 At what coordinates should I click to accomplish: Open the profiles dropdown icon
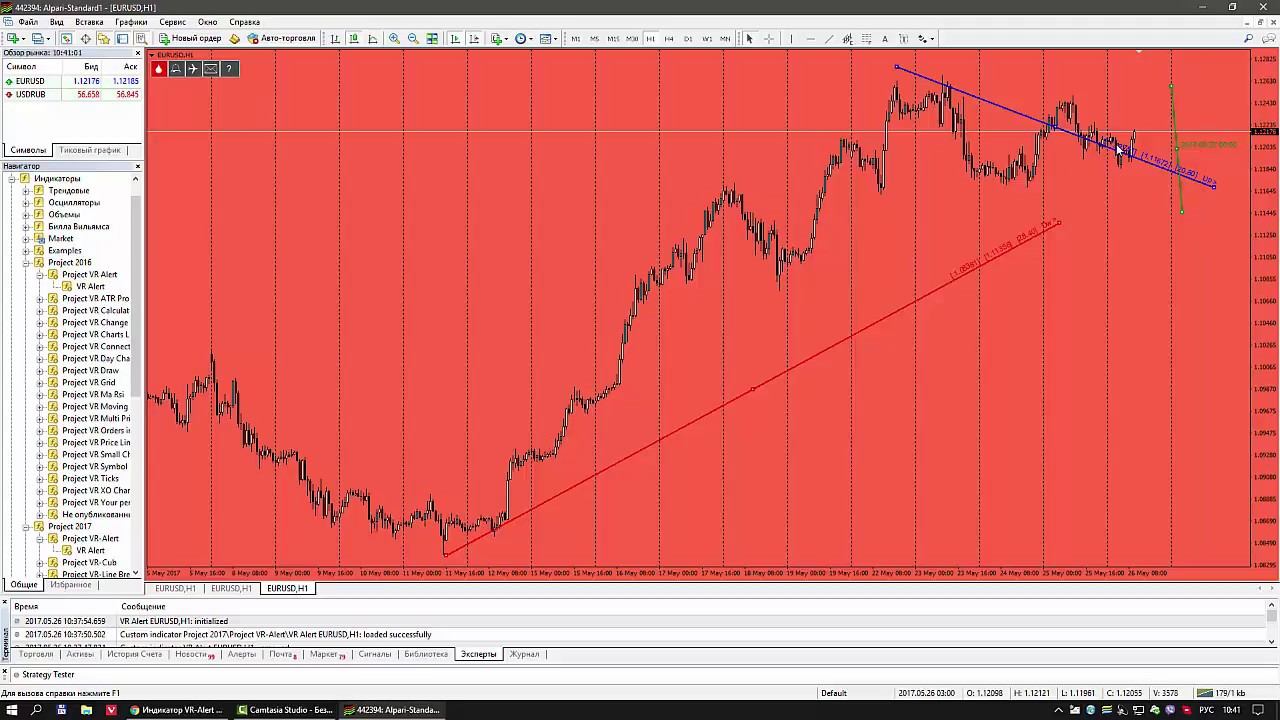[41, 39]
